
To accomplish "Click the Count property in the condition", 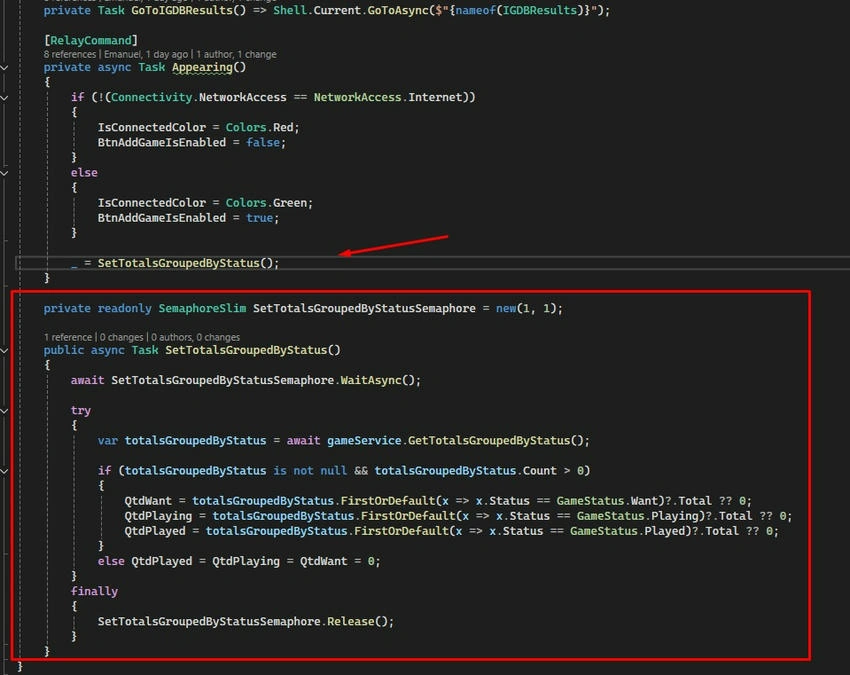I will [539, 471].
